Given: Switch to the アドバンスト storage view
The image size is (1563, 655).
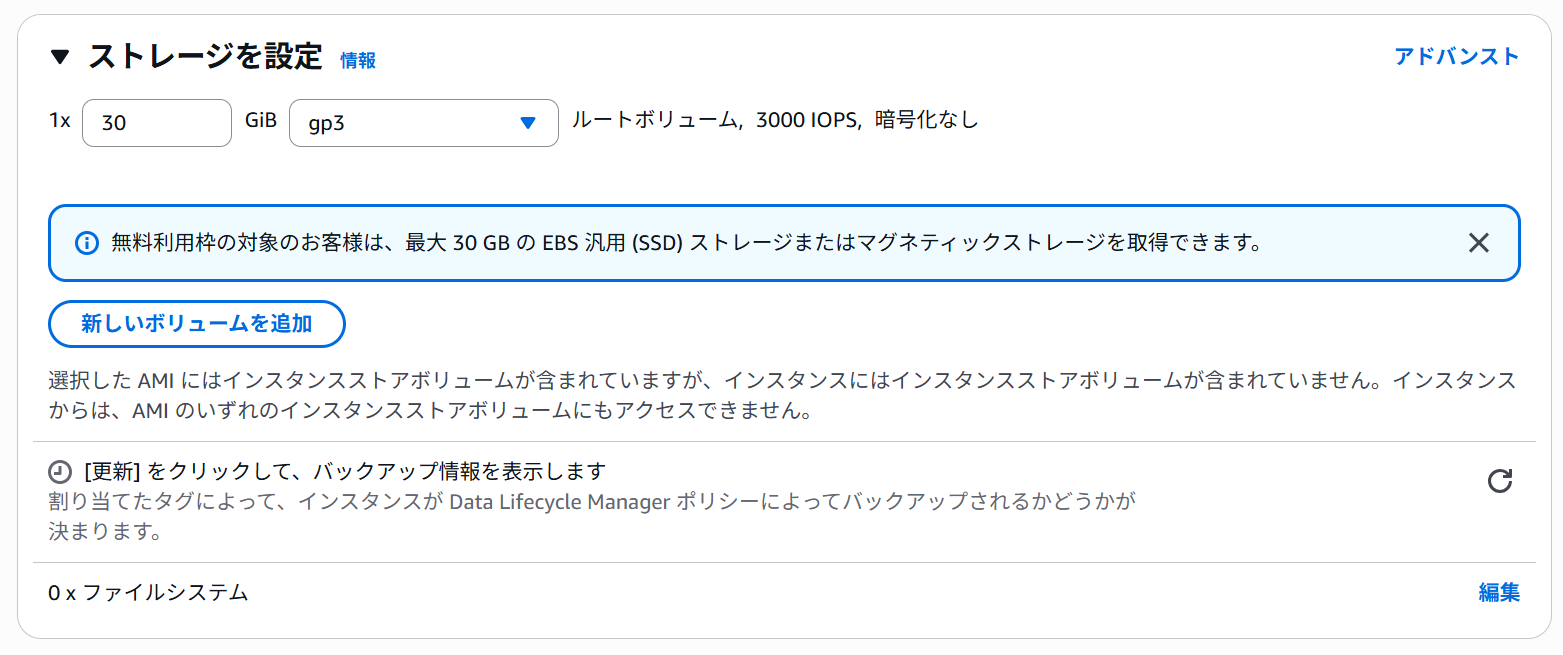Looking at the screenshot, I should click(x=1456, y=57).
